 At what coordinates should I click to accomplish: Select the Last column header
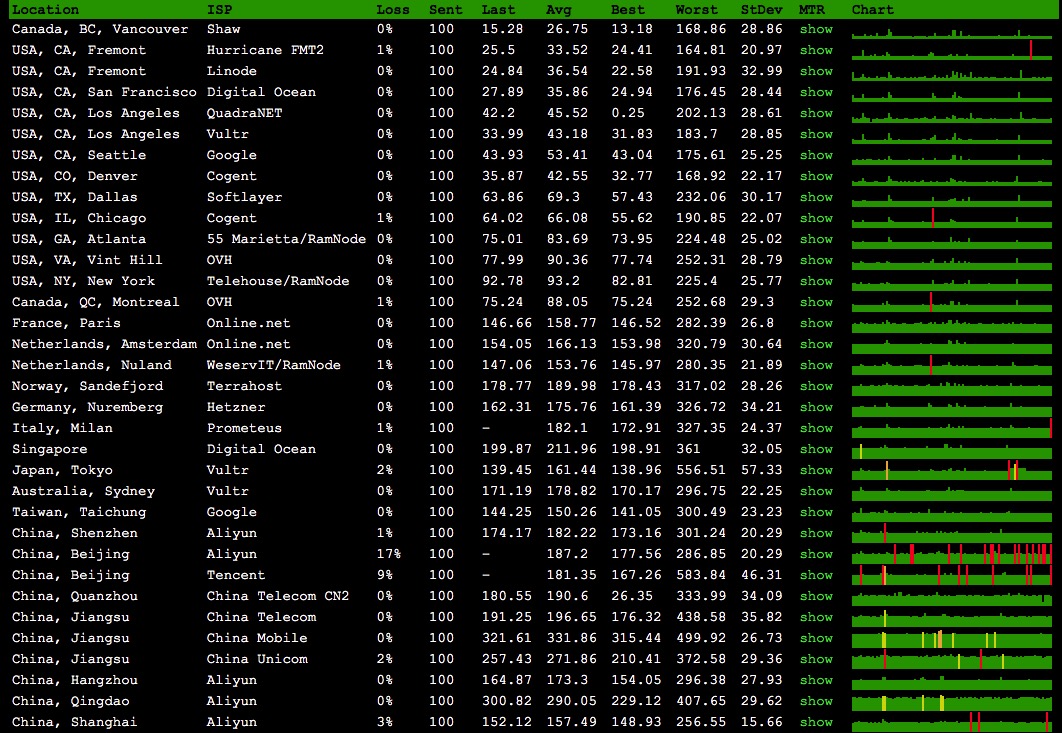(x=498, y=9)
